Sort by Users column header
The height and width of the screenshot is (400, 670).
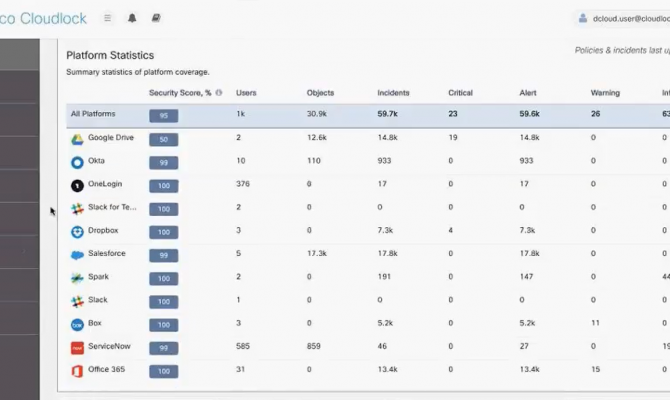point(246,93)
